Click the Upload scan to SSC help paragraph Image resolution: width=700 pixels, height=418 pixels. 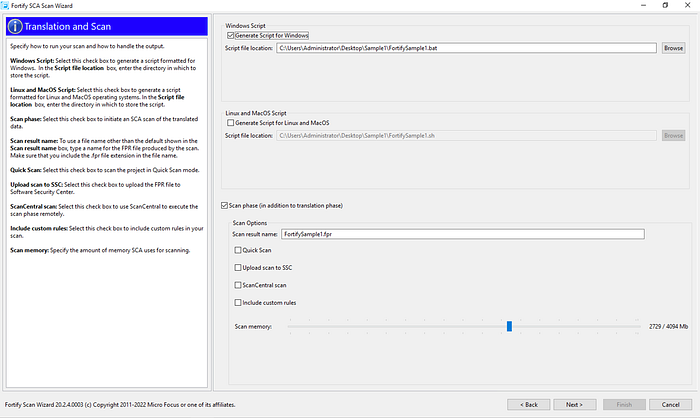[x=96, y=188]
